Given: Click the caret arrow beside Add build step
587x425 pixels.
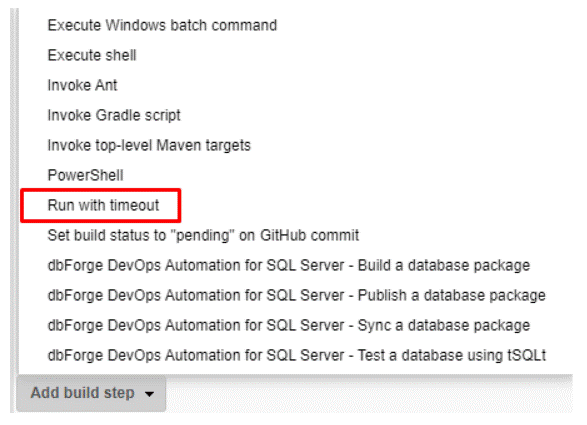Looking at the screenshot, I should pyautogui.click(x=149, y=394).
